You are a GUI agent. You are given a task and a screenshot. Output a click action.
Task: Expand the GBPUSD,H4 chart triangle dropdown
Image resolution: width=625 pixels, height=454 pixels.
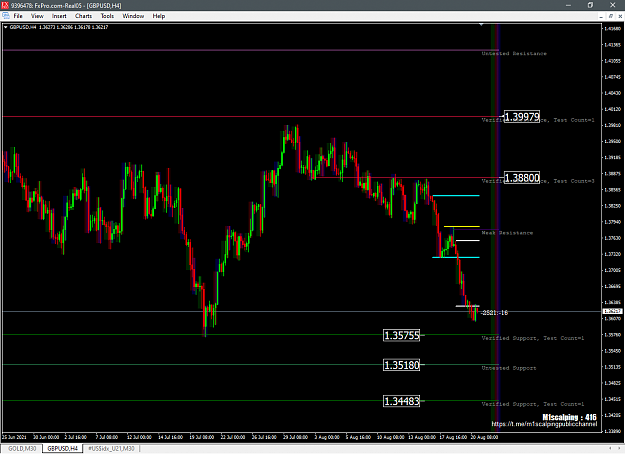(x=6, y=27)
